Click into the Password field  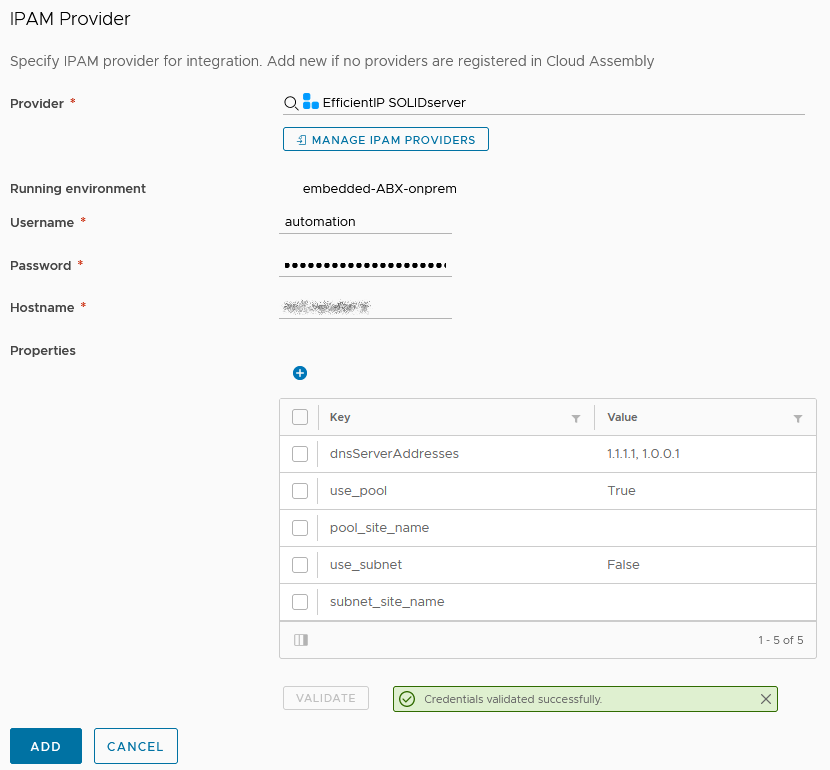[x=365, y=265]
